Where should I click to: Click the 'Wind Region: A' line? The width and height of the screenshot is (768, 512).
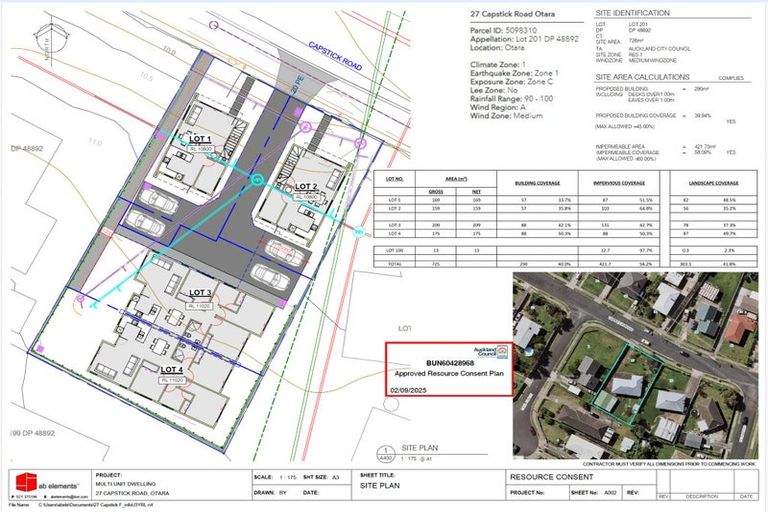point(498,107)
